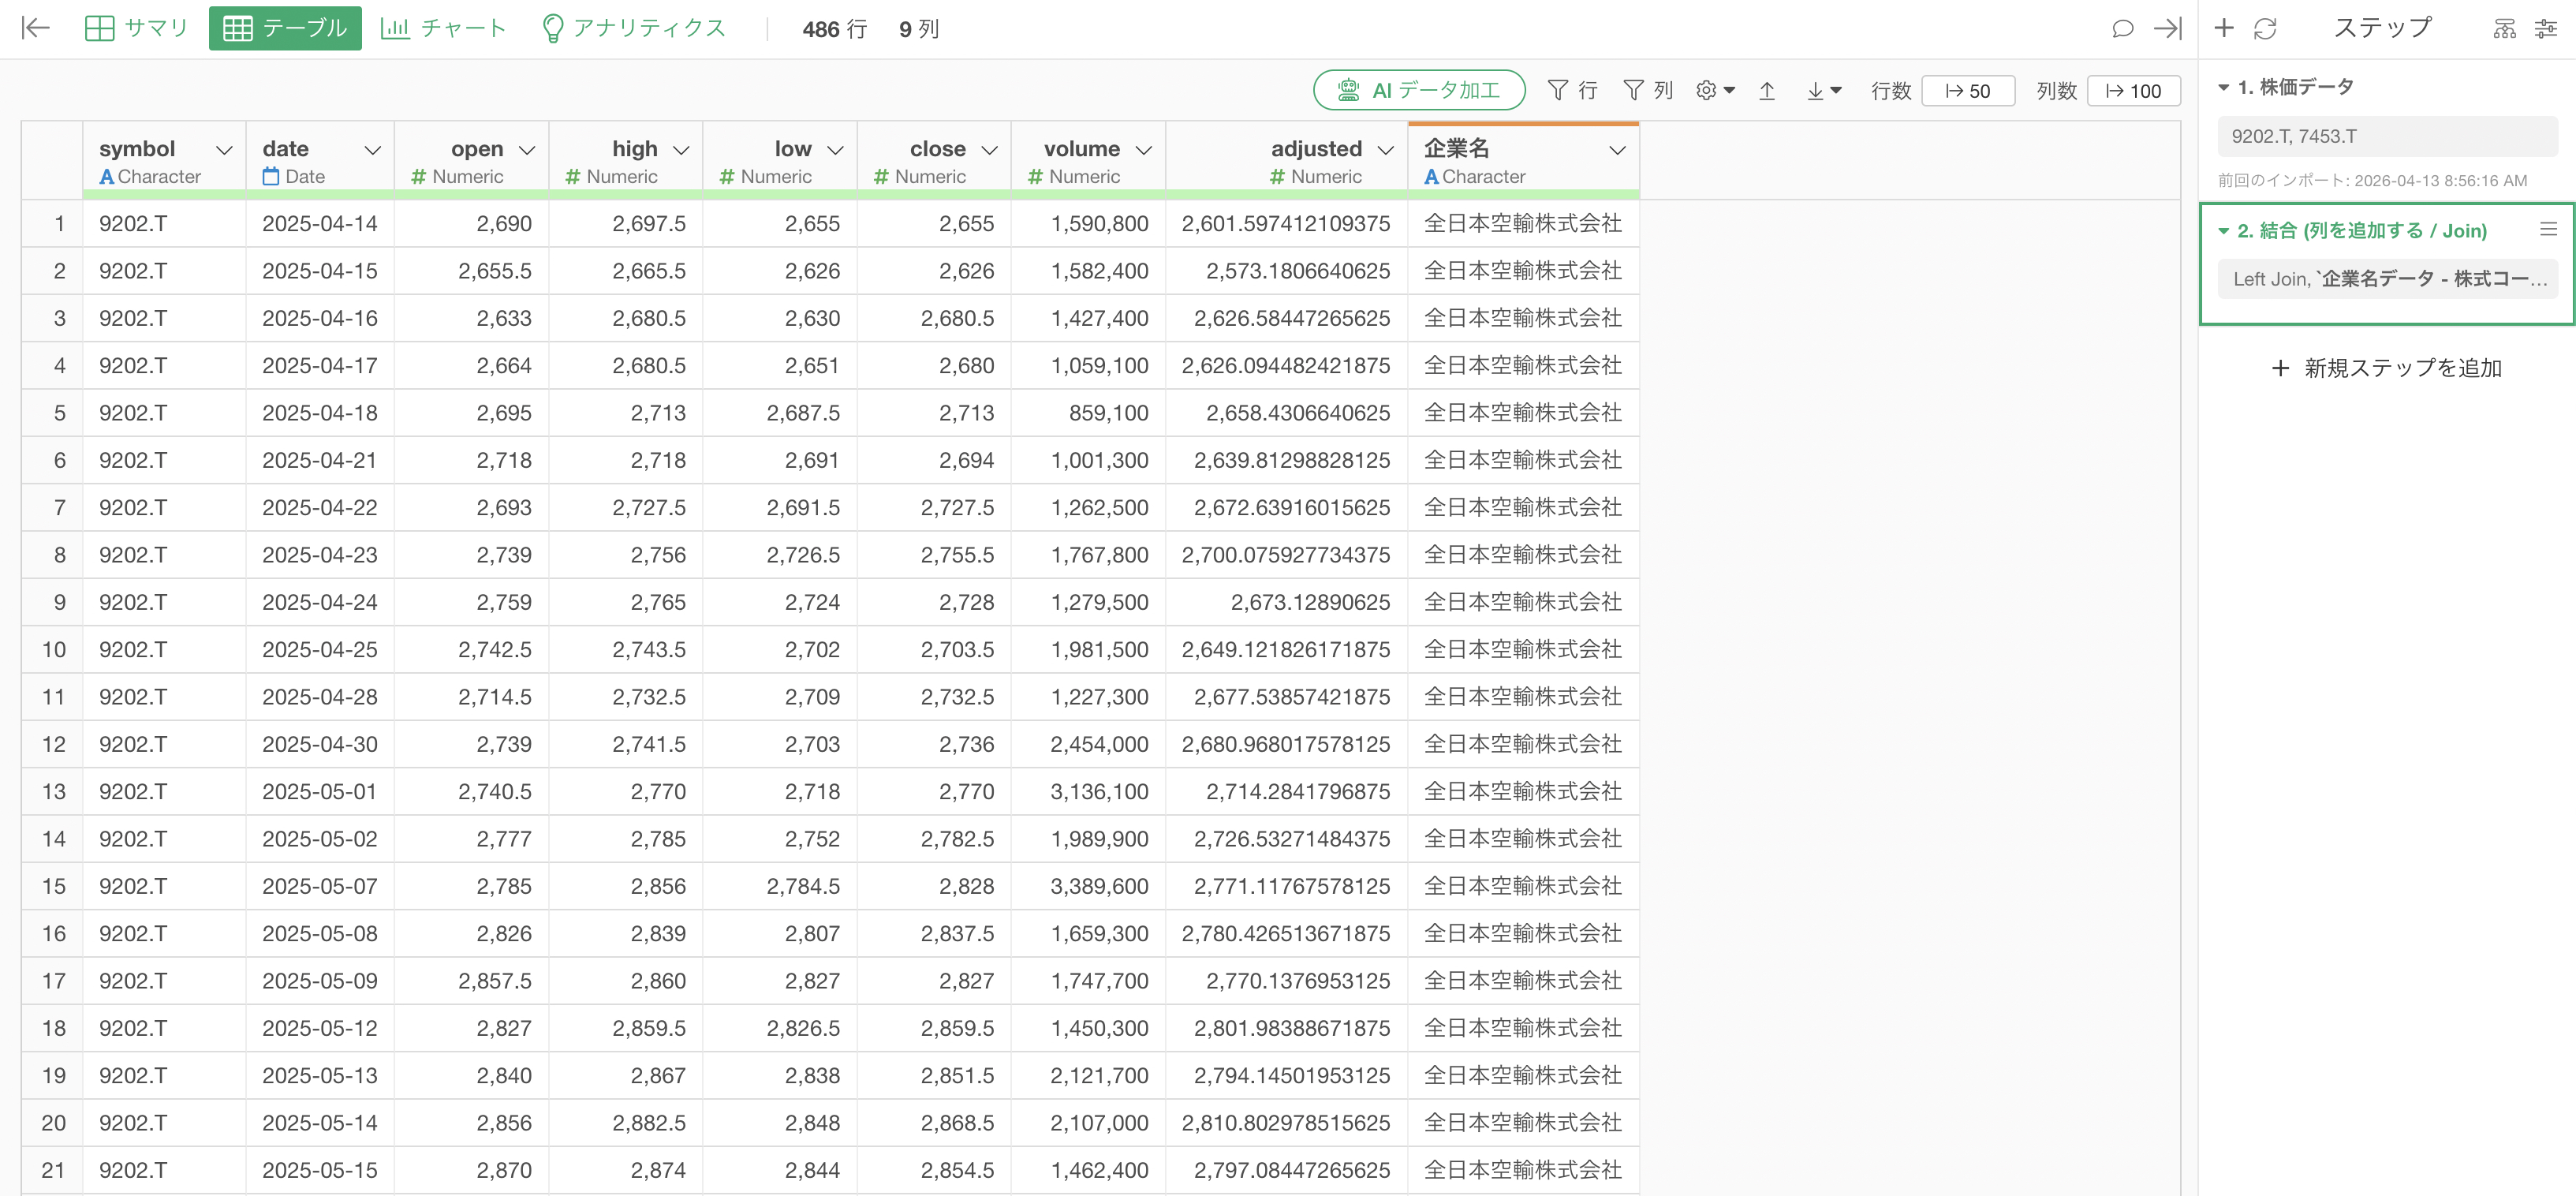Expand the 企業名 column dropdown
This screenshot has height=1196, width=2576.
[1617, 150]
